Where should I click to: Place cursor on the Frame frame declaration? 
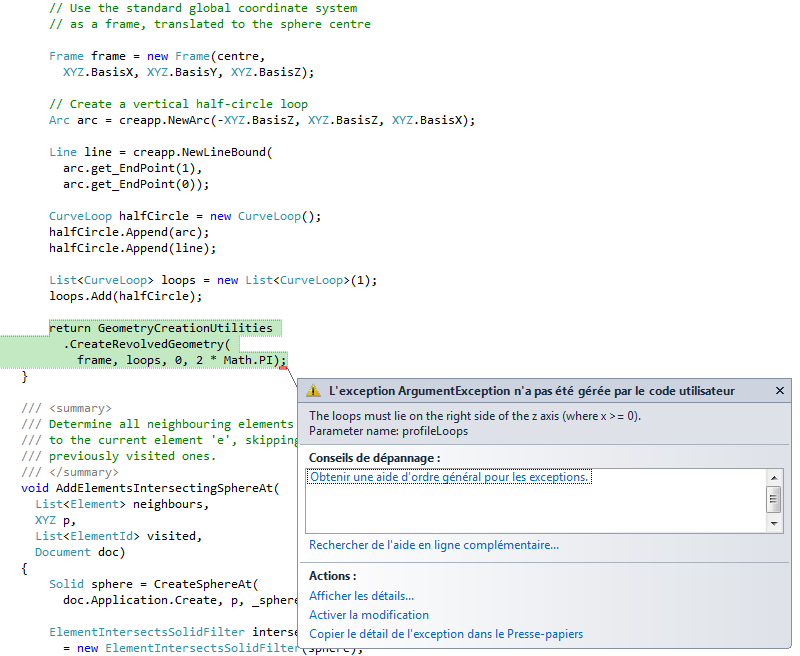pyautogui.click(x=110, y=55)
